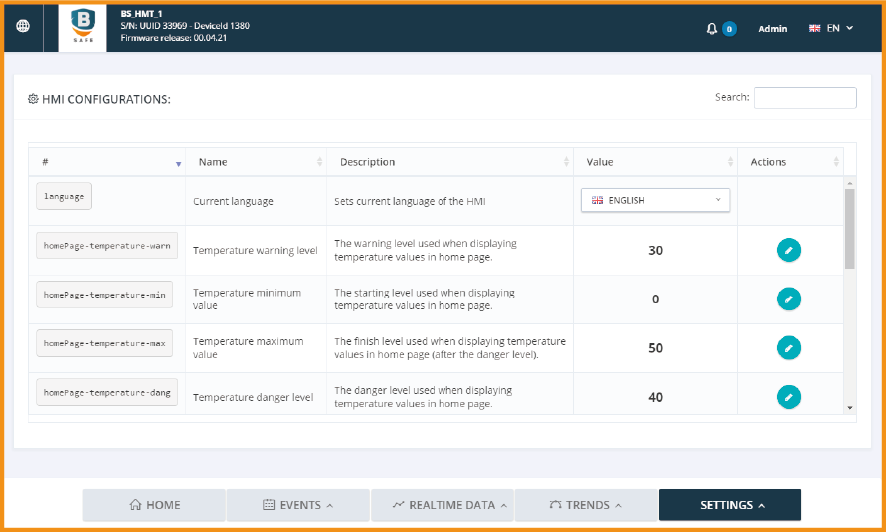This screenshot has width=886, height=532.
Task: Click the table vertical scrollbar thumb
Action: point(849,229)
